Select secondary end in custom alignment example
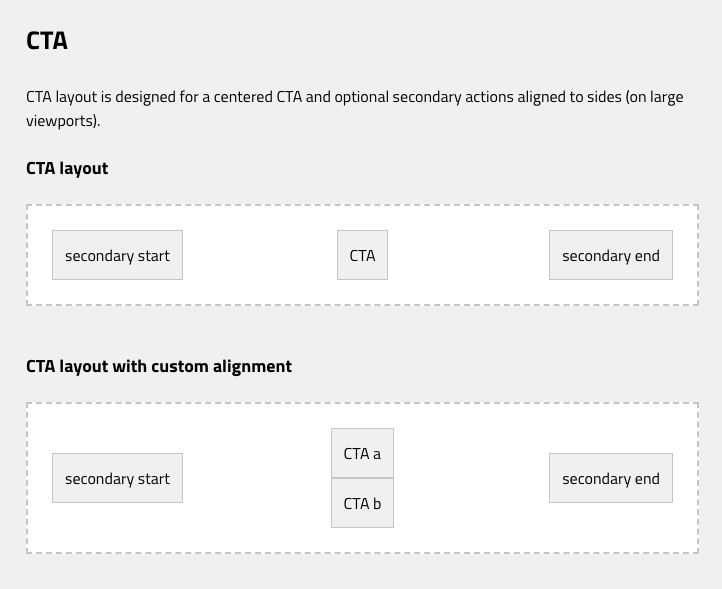 (611, 478)
